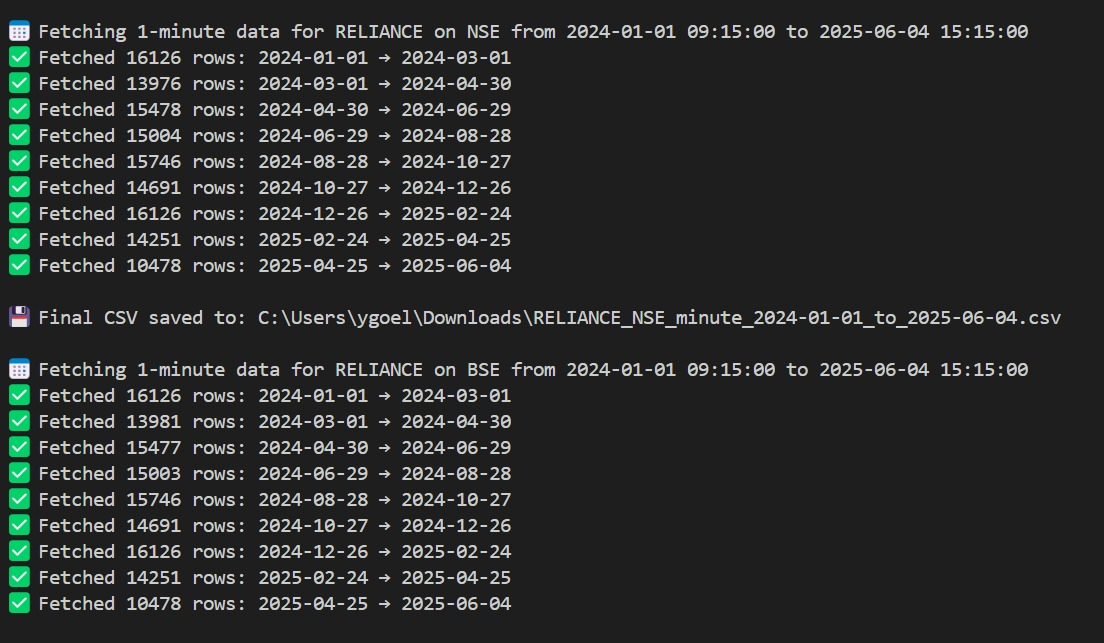Click NSE line 'Fetched 14691 rows'
This screenshot has height=643, width=1104.
tap(275, 187)
